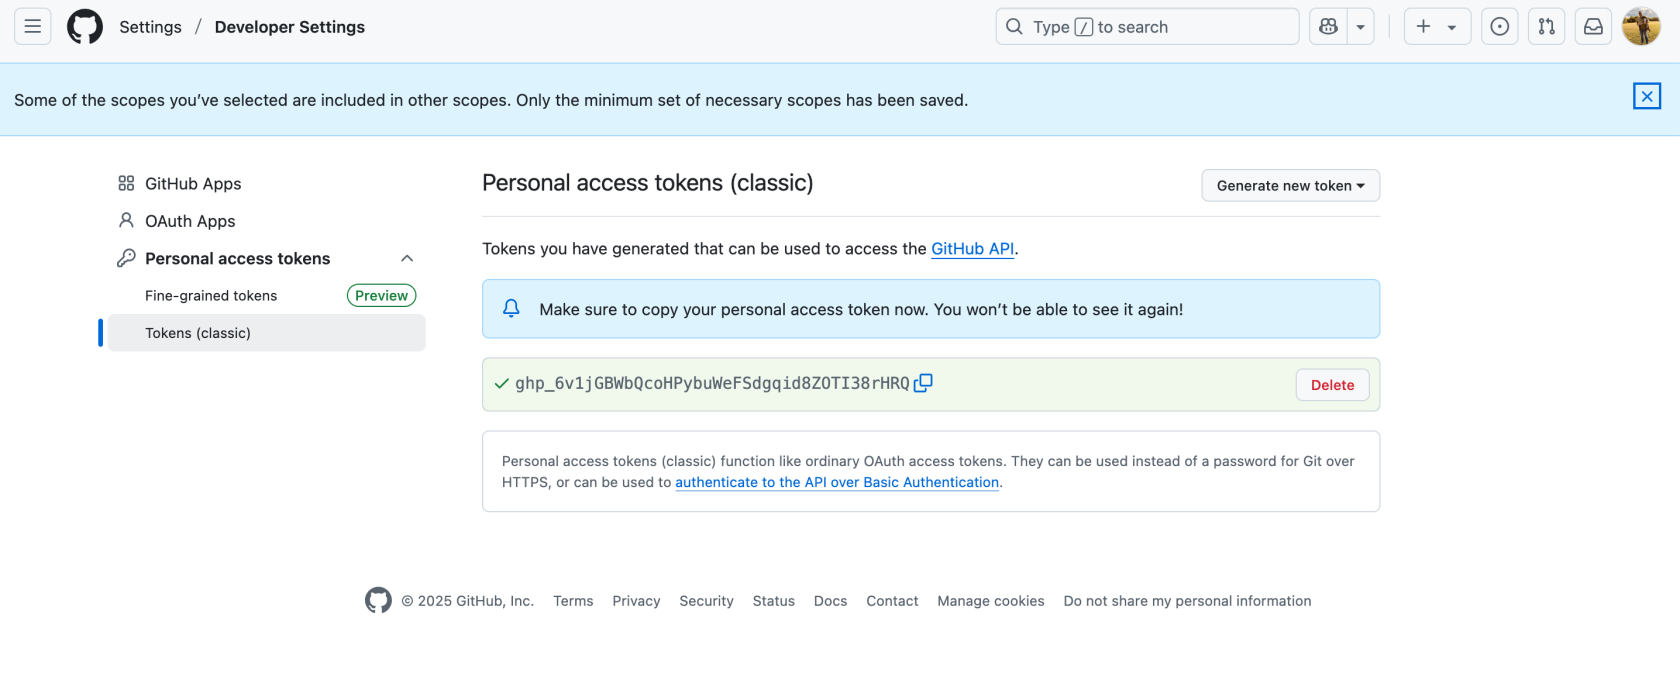1680x683 pixels.
Task: Delete the generated token
Action: click(x=1332, y=385)
